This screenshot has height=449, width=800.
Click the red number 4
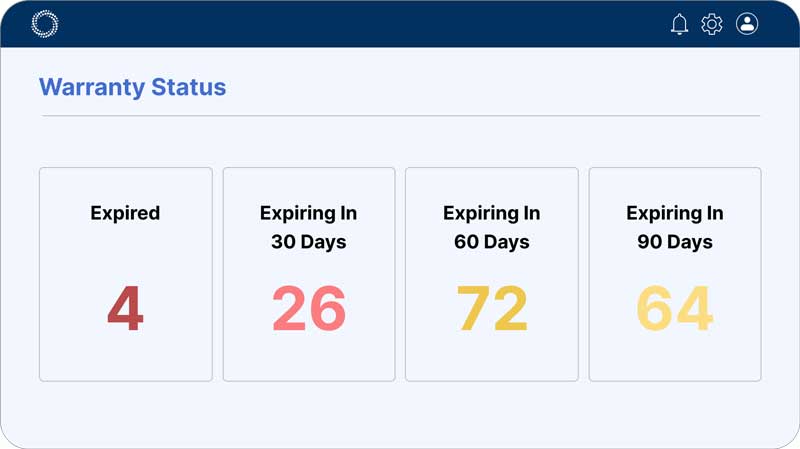[x=125, y=309]
